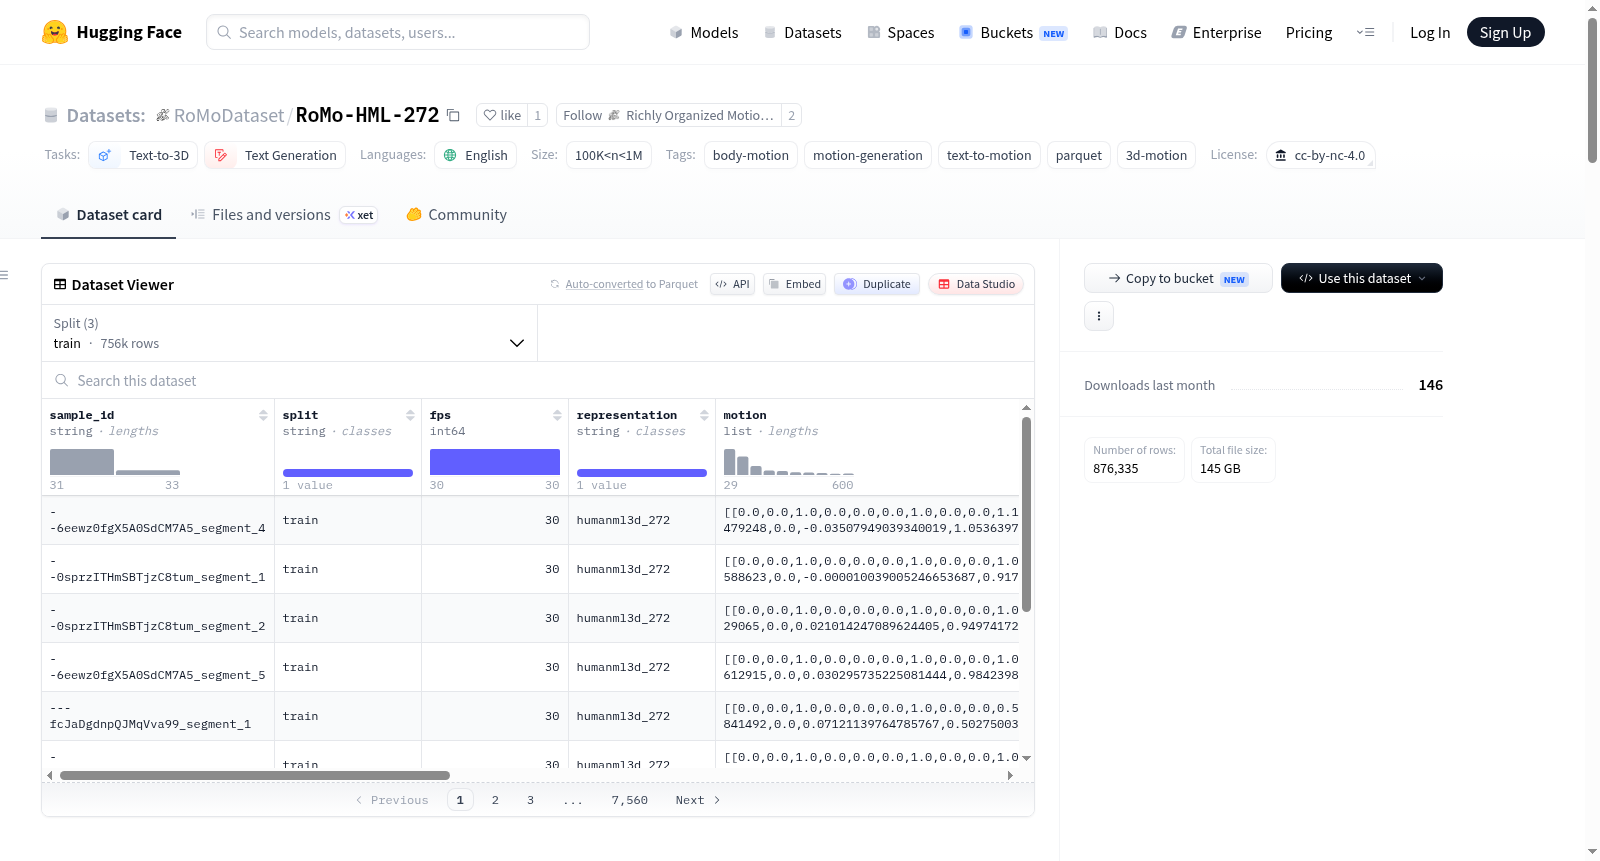The width and height of the screenshot is (1600, 861).
Task: Open the Use this dataset dropdown
Action: (x=1361, y=278)
